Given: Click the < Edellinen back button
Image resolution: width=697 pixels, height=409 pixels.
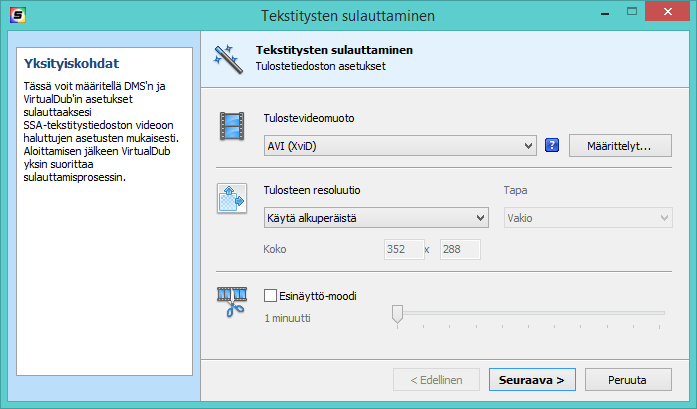Looking at the screenshot, I should [435, 380].
